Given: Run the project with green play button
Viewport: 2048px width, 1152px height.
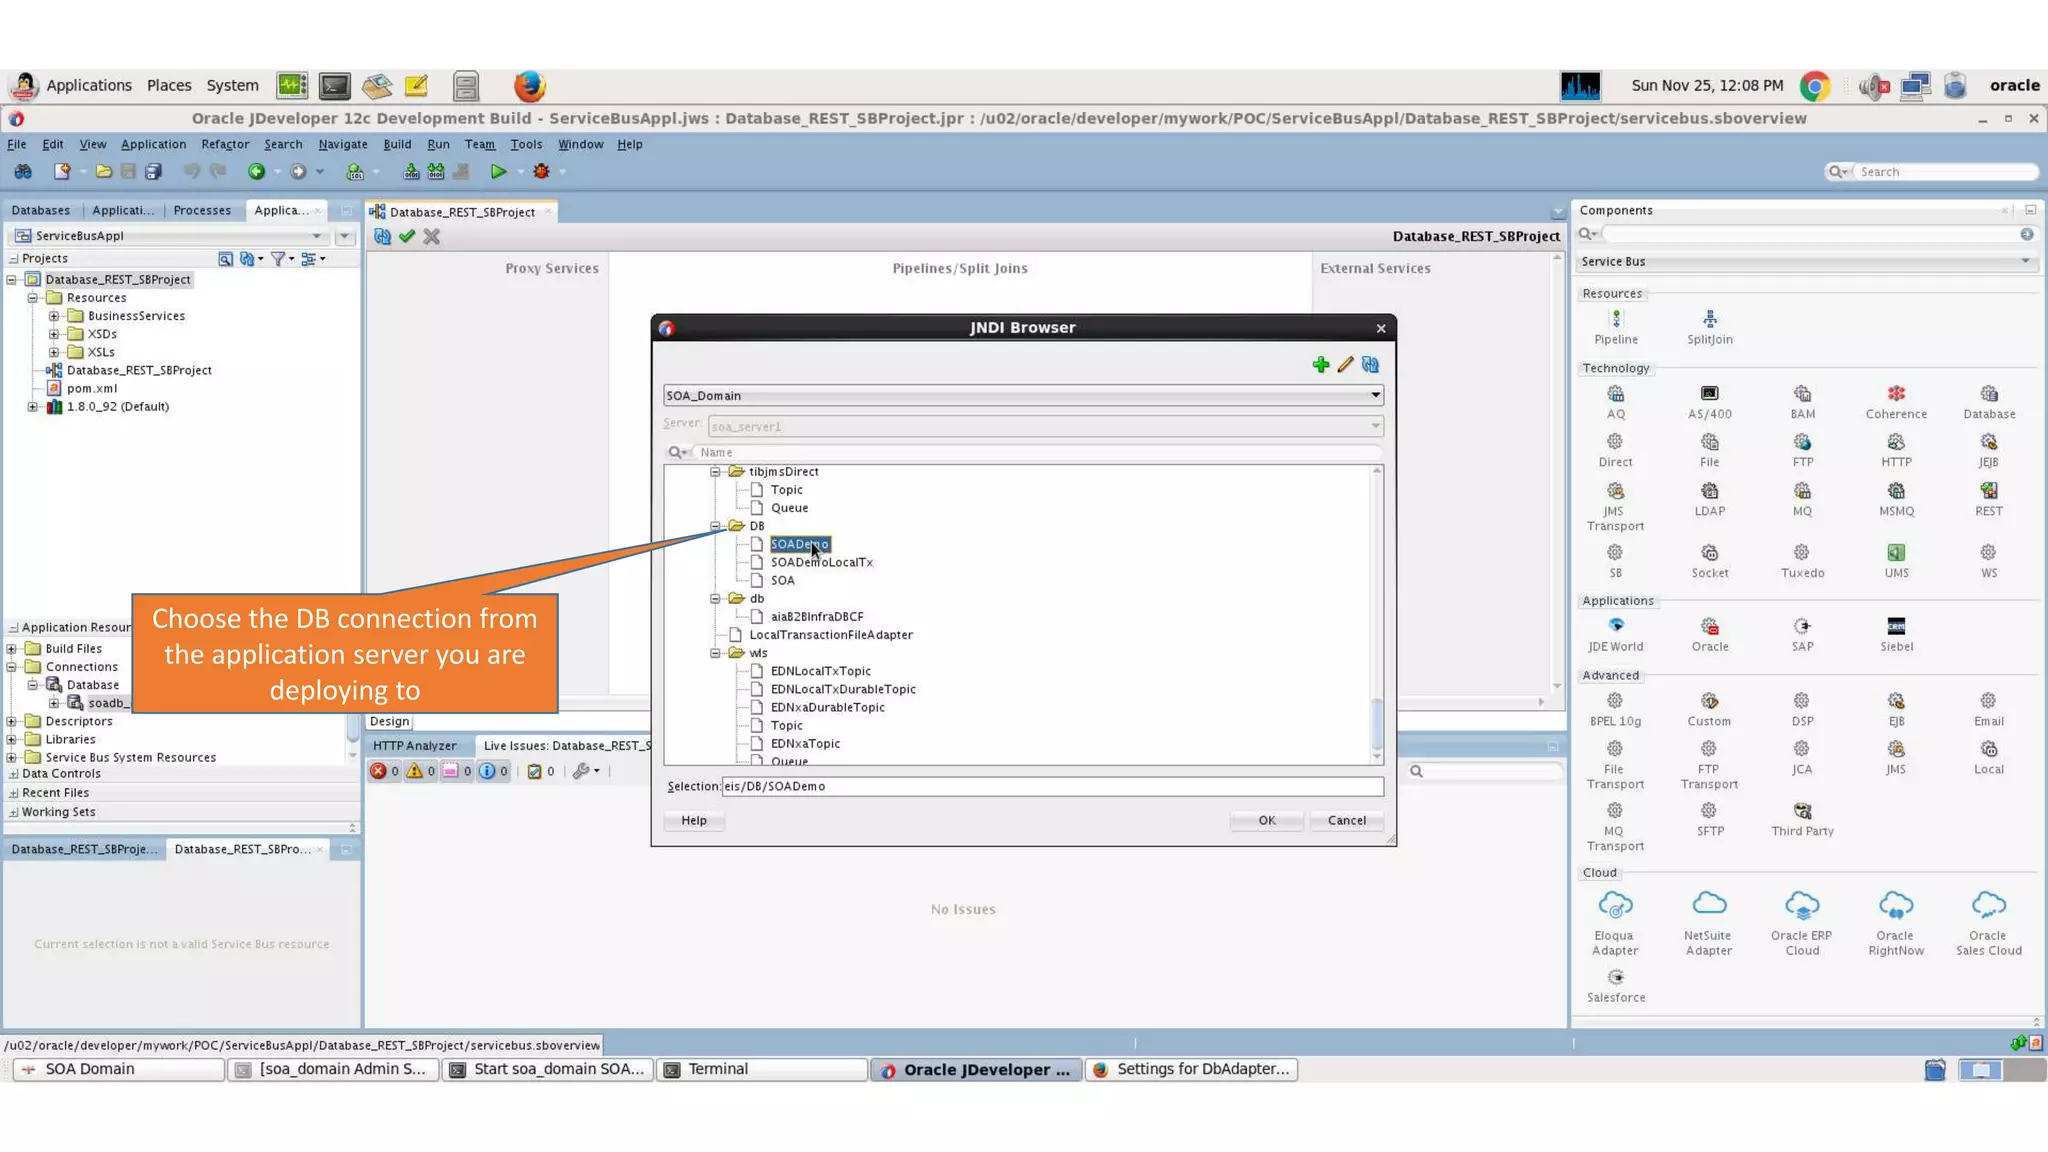Looking at the screenshot, I should click(497, 172).
